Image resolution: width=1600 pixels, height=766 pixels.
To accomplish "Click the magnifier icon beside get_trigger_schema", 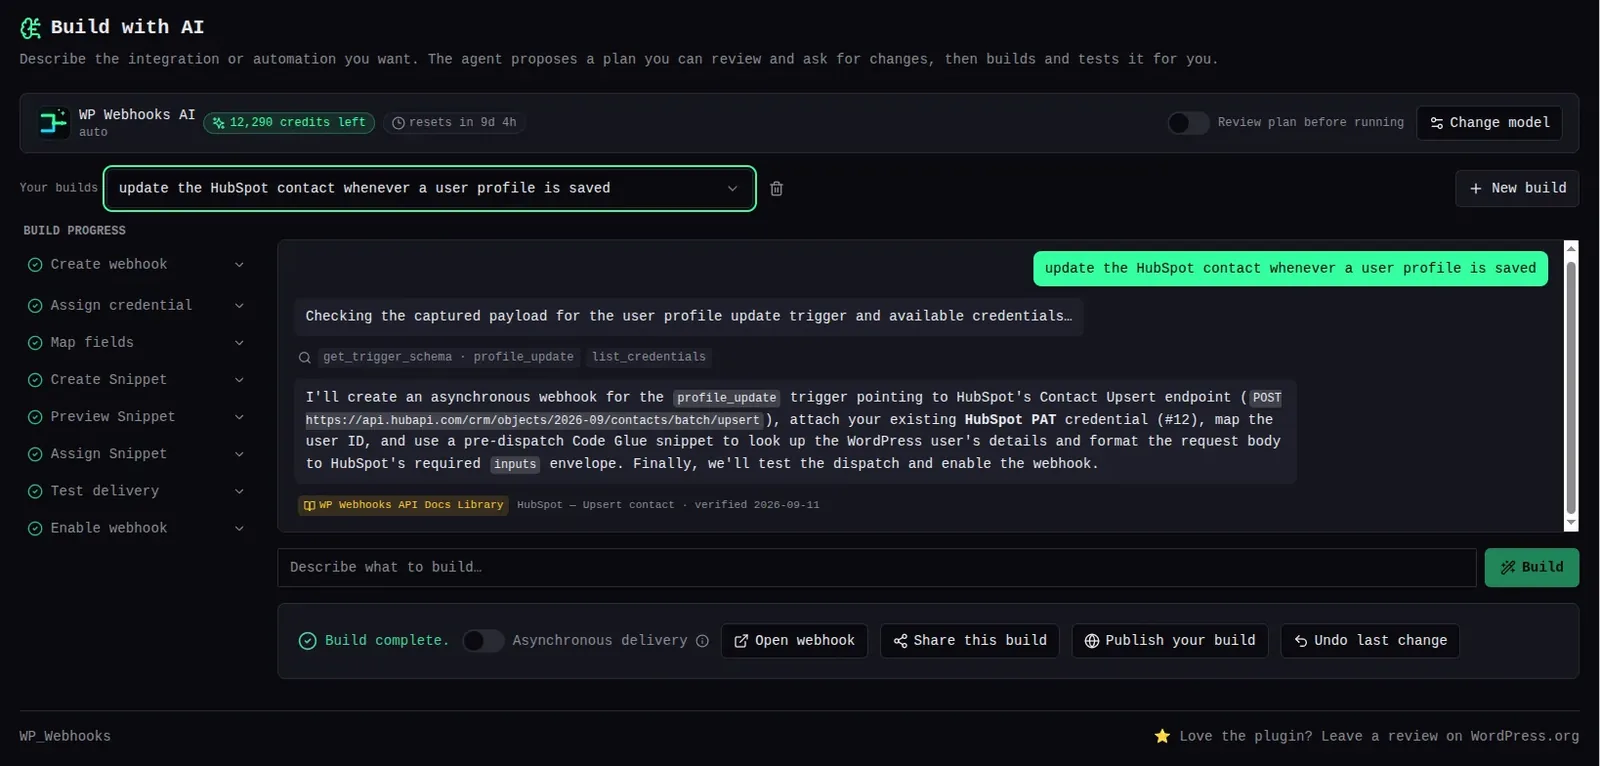I will pyautogui.click(x=305, y=357).
